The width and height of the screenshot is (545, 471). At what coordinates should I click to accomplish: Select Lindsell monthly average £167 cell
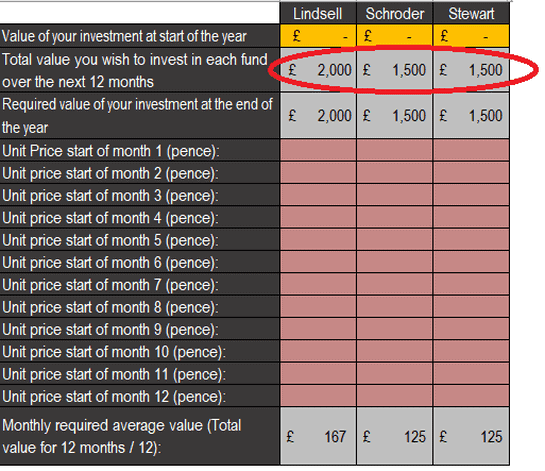click(x=318, y=436)
